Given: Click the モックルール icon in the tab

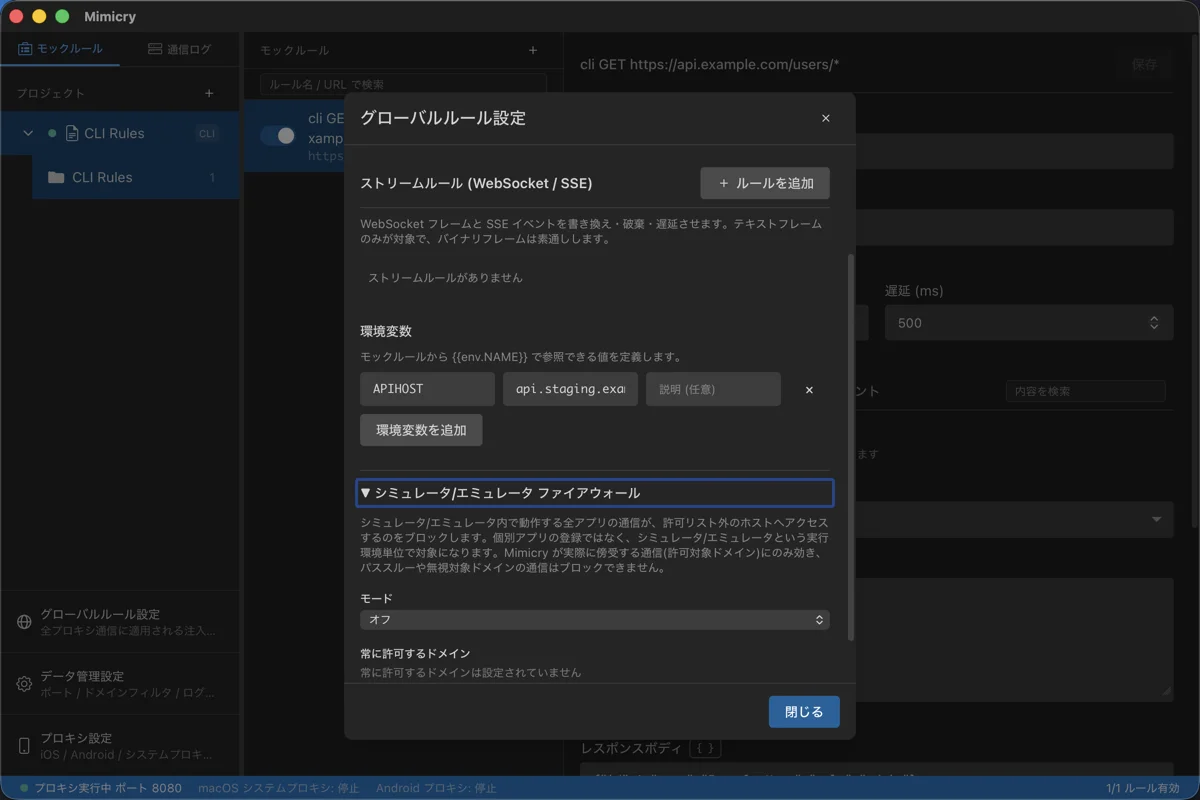Looking at the screenshot, I should pyautogui.click(x=25, y=48).
